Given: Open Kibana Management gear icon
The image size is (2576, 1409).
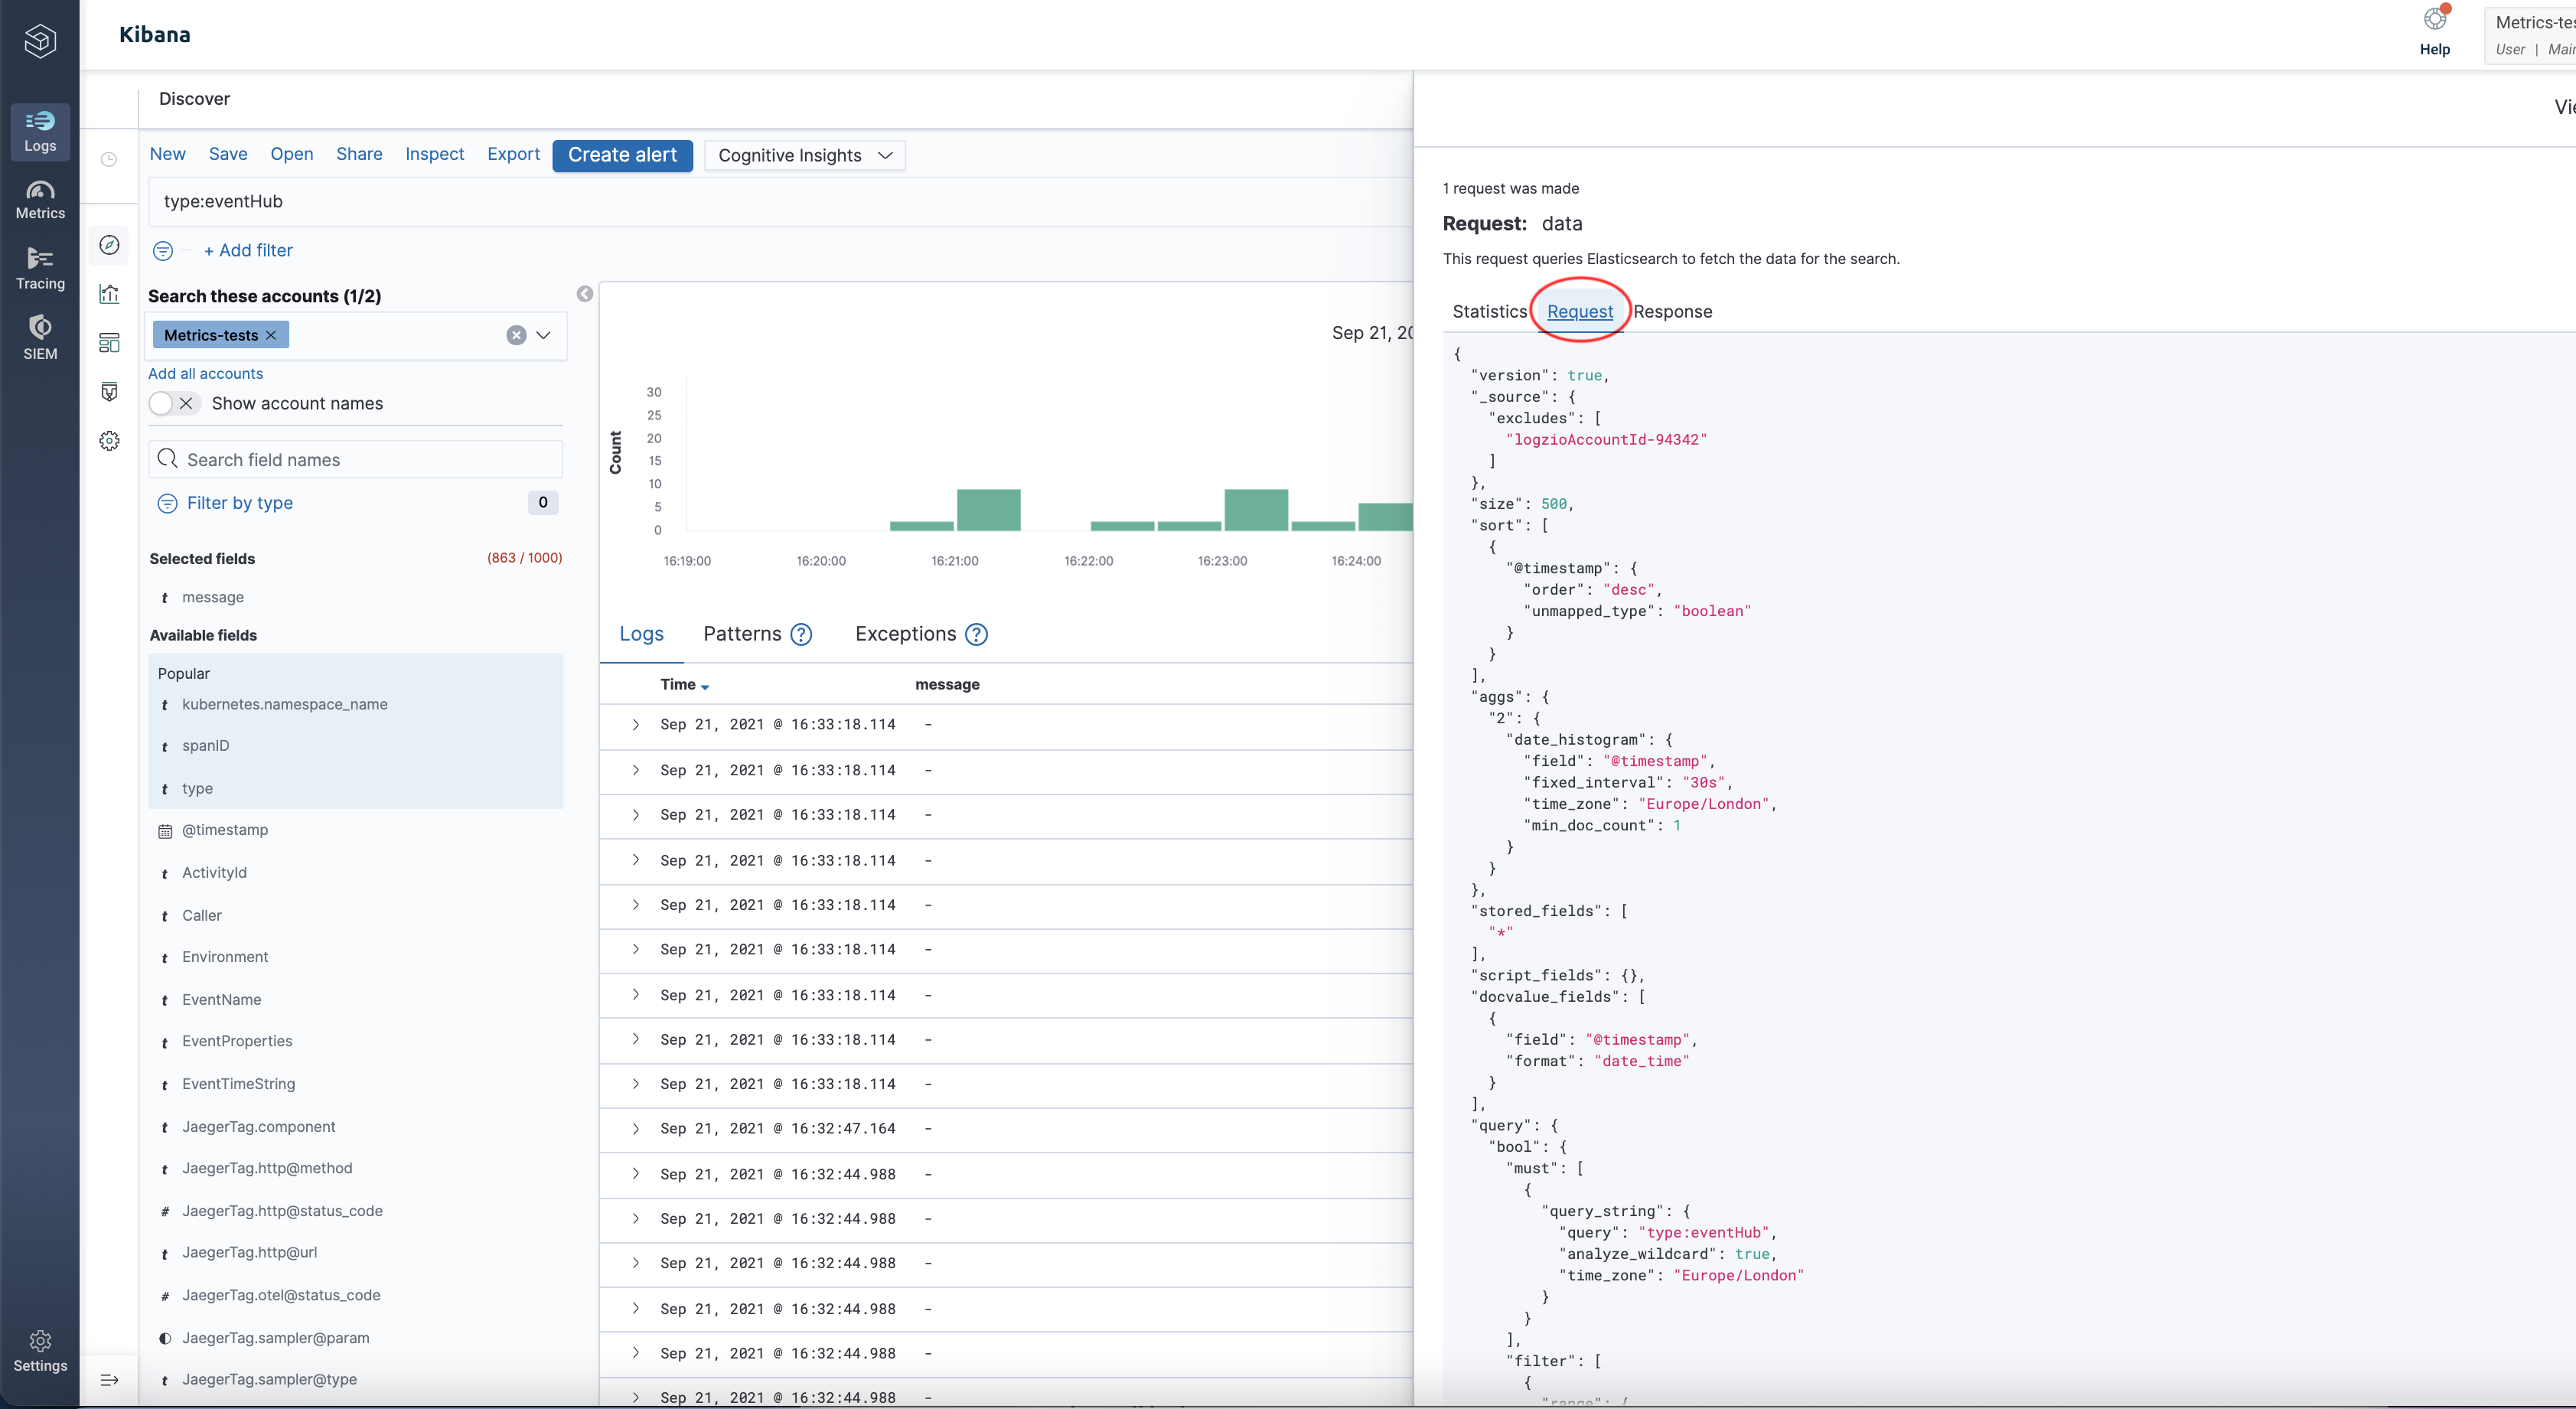Looking at the screenshot, I should point(110,441).
